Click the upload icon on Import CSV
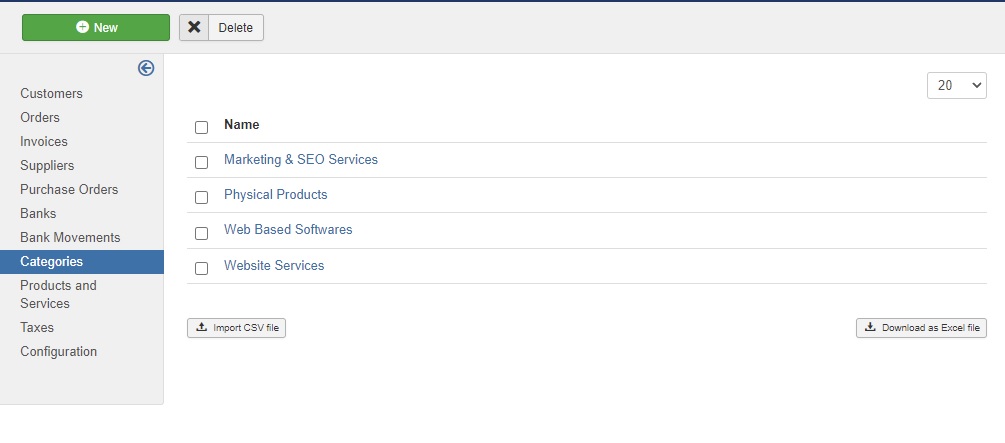This screenshot has width=1005, height=443. click(201, 327)
